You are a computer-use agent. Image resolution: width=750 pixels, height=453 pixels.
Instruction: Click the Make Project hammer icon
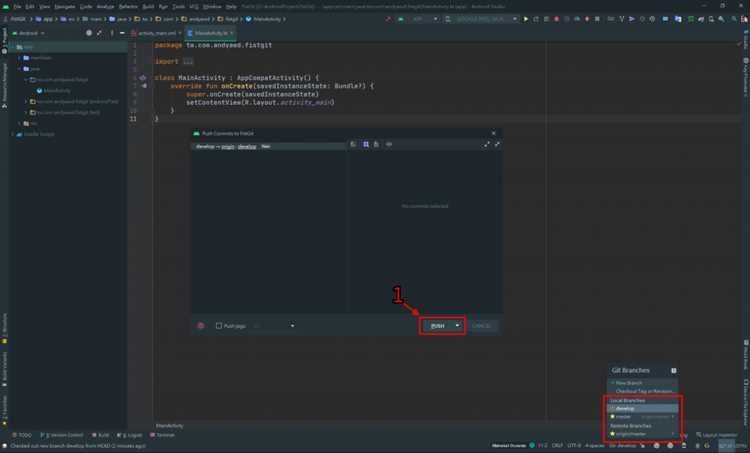tap(388, 19)
